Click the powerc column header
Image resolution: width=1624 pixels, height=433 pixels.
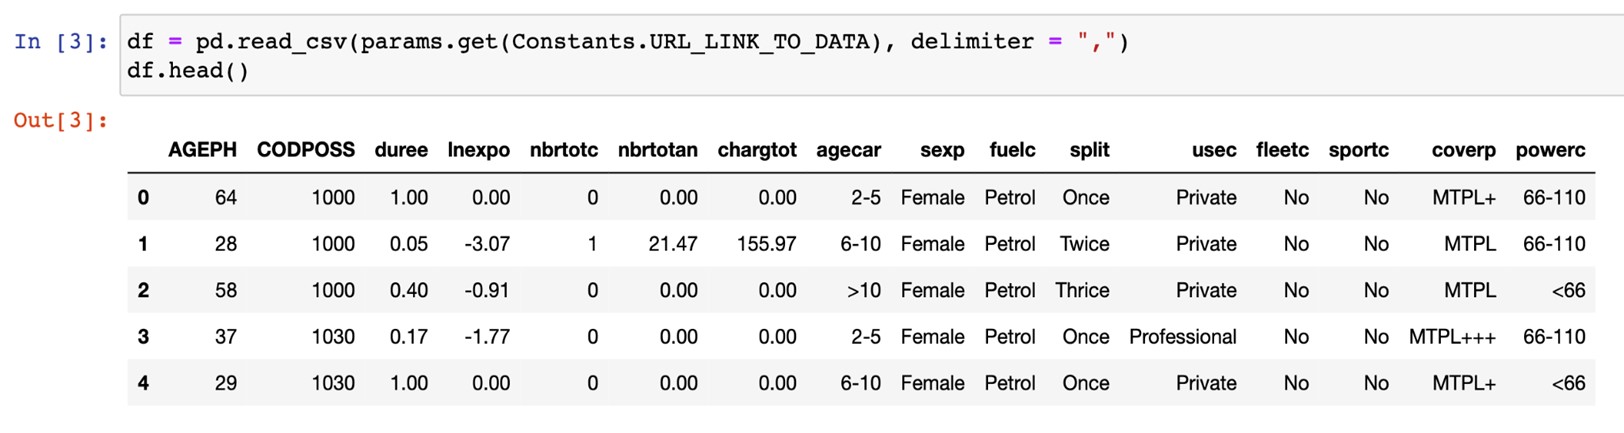pyautogui.click(x=1550, y=150)
